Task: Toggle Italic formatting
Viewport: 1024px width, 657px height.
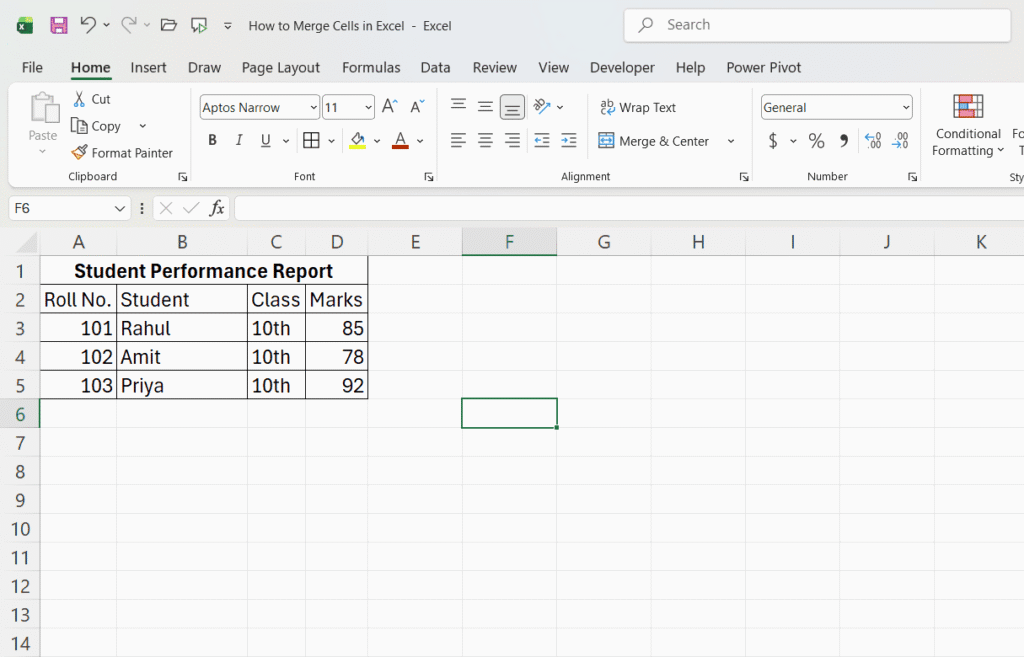Action: pyautogui.click(x=239, y=140)
